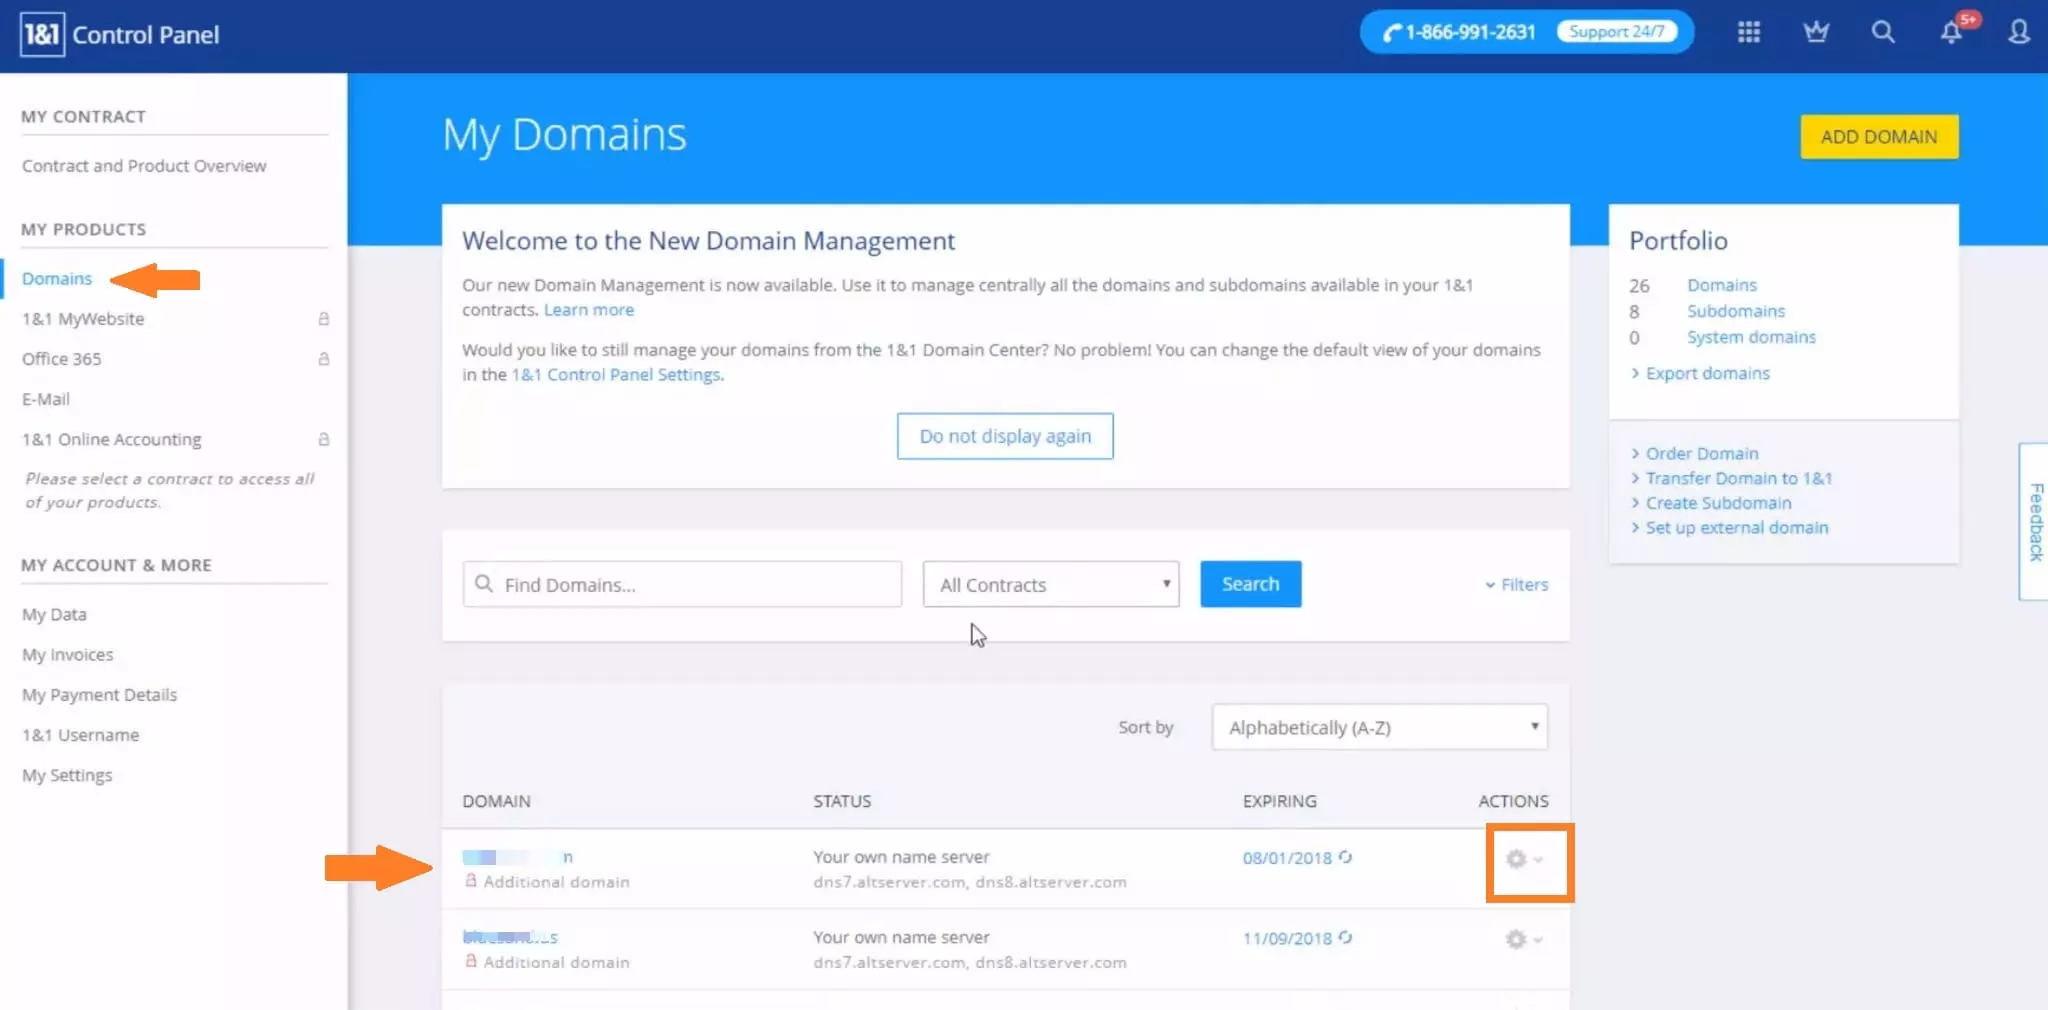2048x1010 pixels.
Task: Open 1&1 Control Panel Settings link
Action: click(x=616, y=375)
